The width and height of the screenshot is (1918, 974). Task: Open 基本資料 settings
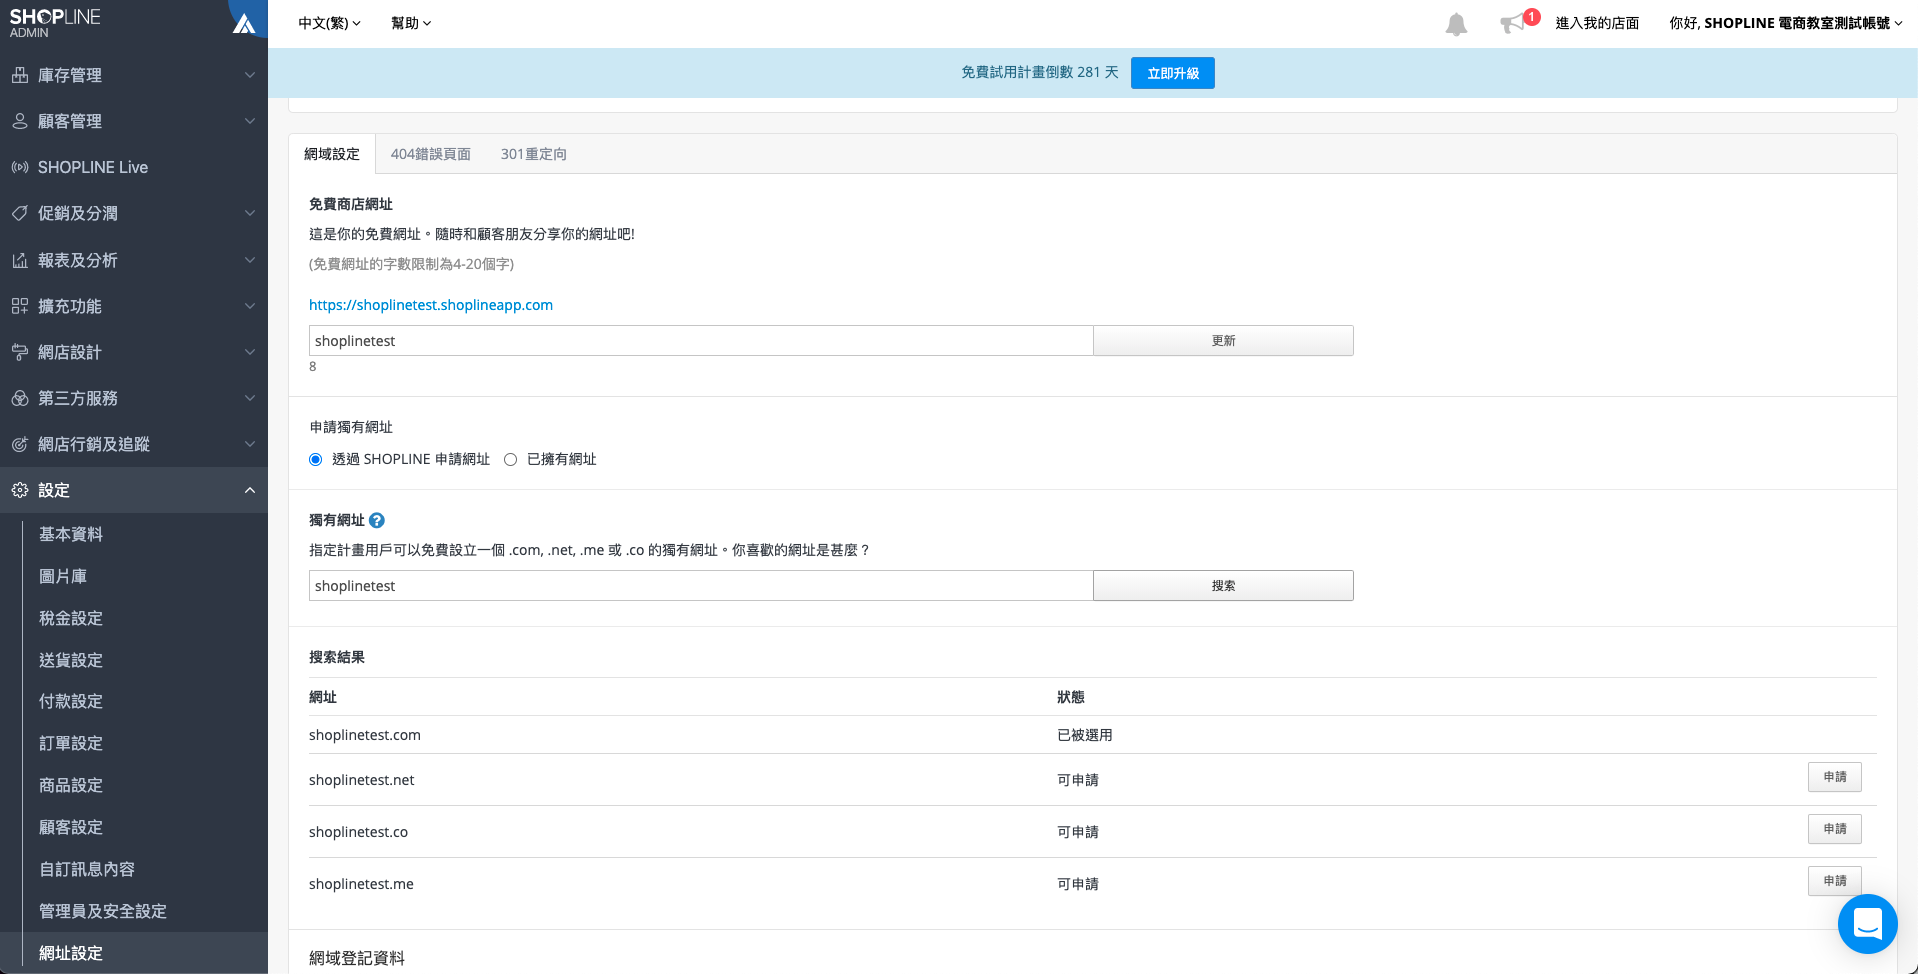click(x=71, y=534)
